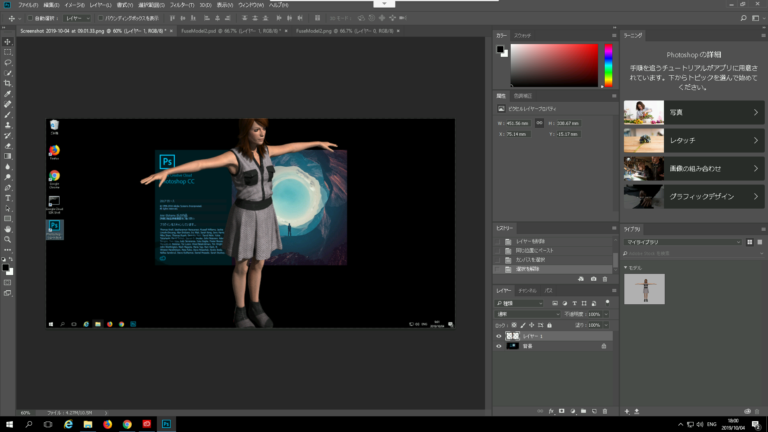Screen dimensions: 768x432
Task: Select the Lasso tool
Action: click(8, 63)
